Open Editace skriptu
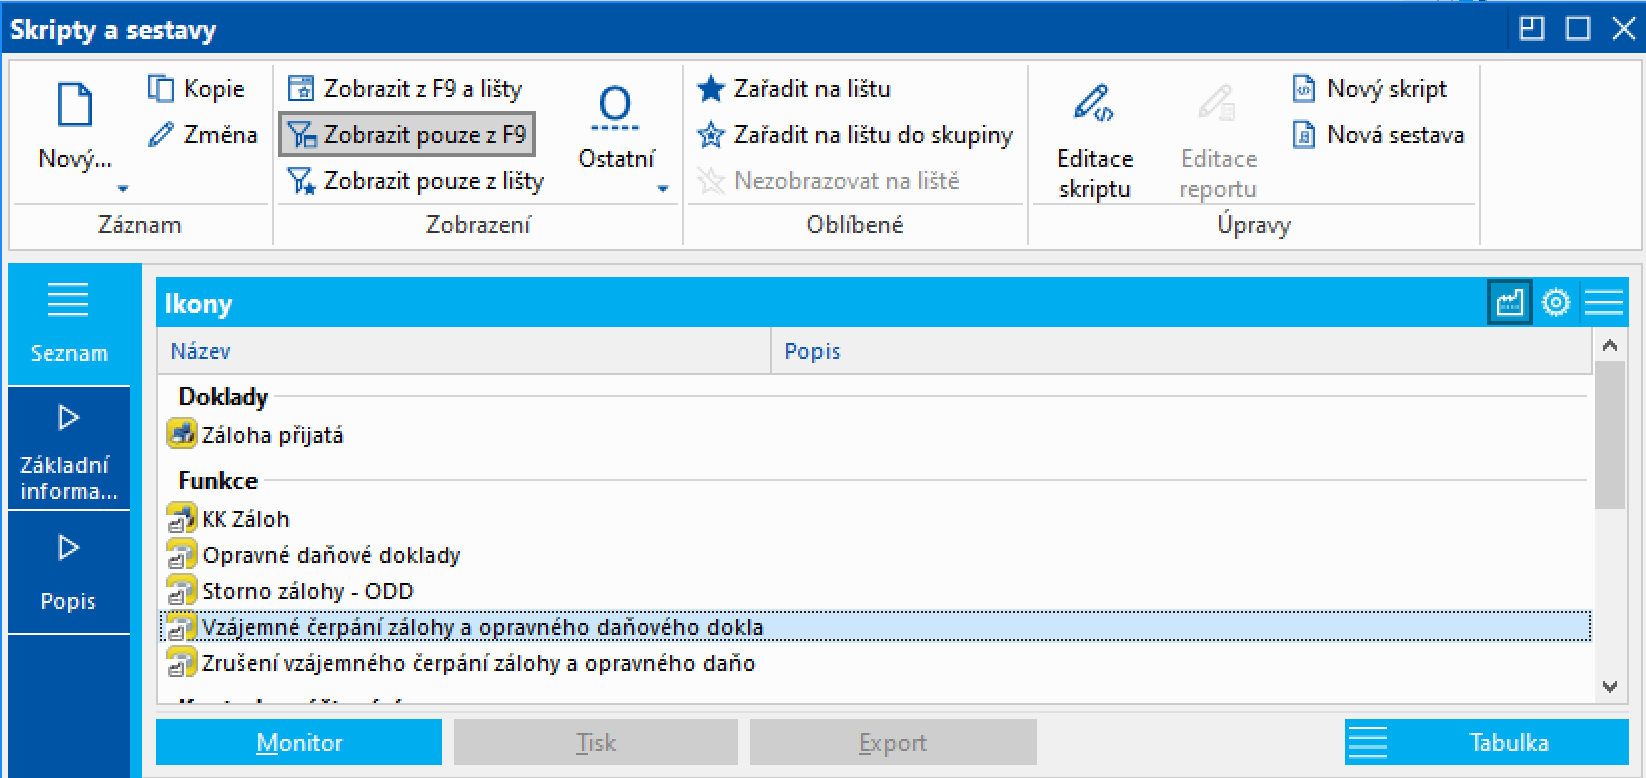 click(1095, 141)
